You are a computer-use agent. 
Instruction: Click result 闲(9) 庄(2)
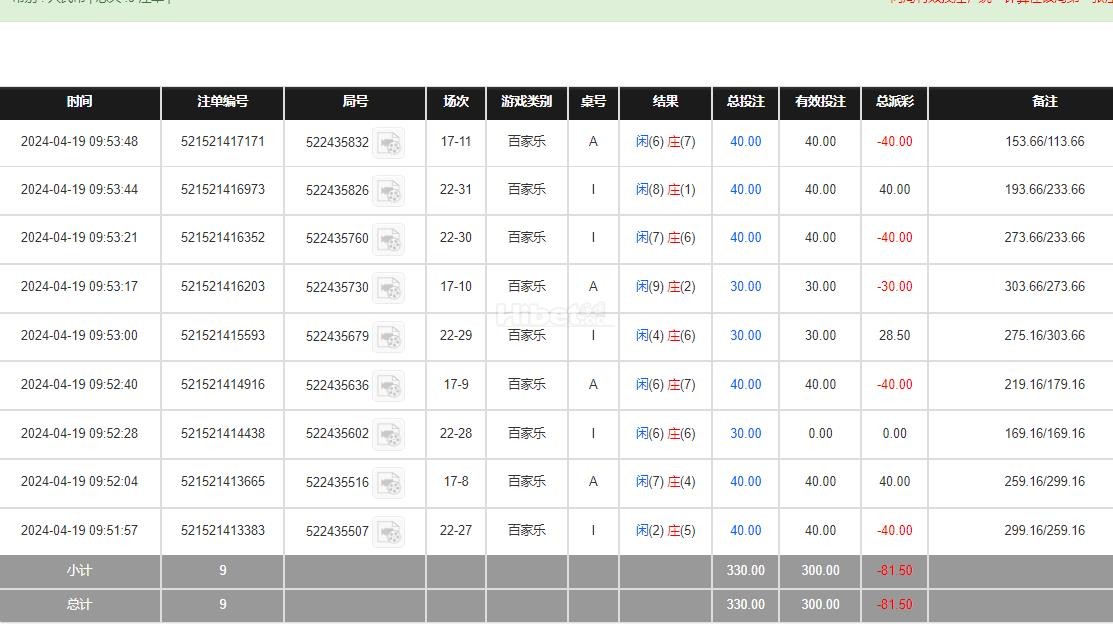pyautogui.click(x=665, y=286)
